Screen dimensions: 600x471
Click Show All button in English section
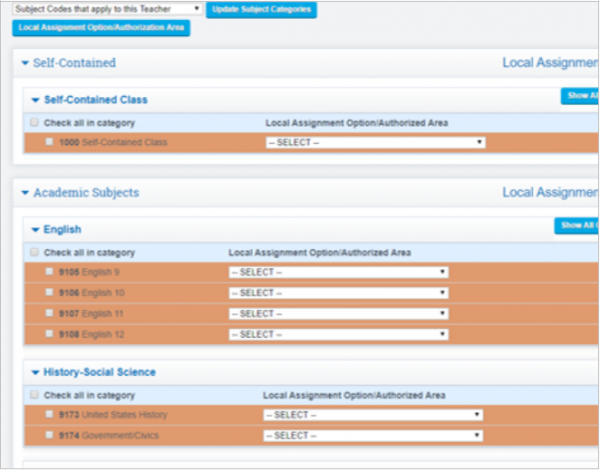tap(578, 226)
